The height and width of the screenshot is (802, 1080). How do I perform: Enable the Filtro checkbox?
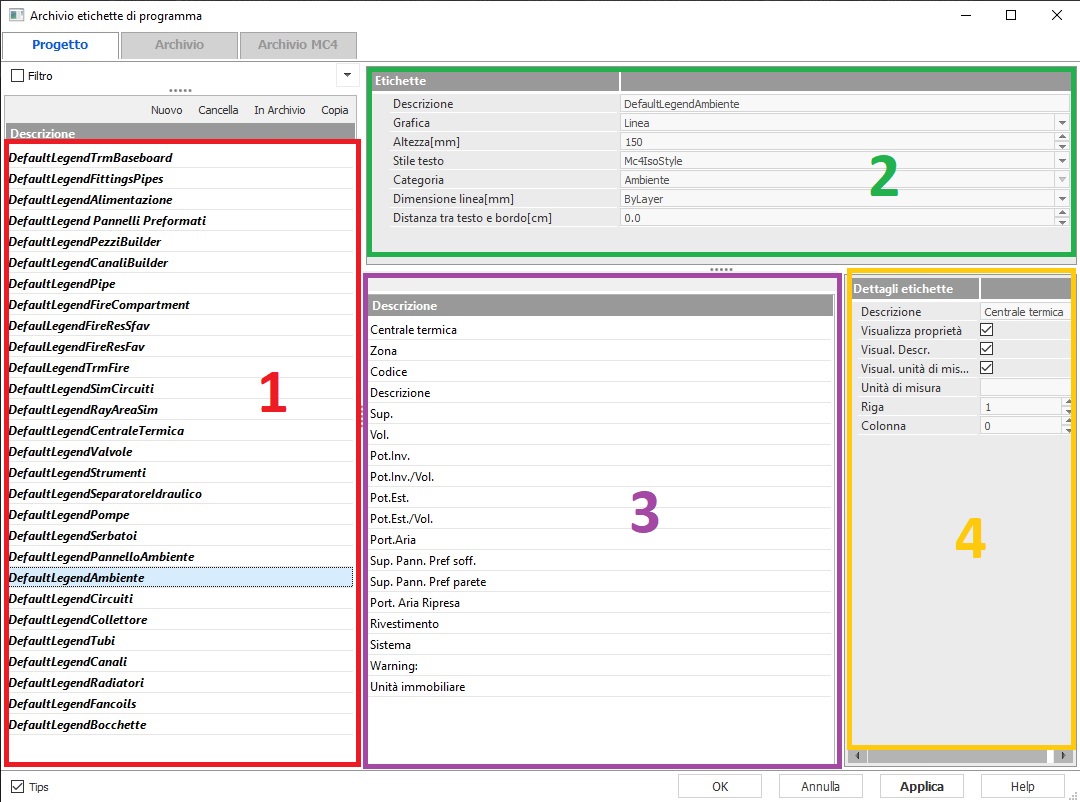18,76
